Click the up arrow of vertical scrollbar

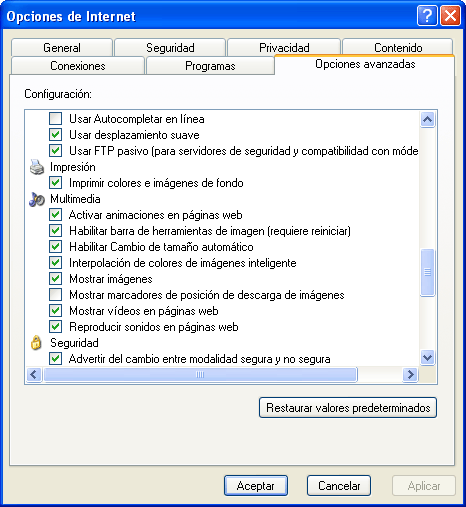point(427,119)
